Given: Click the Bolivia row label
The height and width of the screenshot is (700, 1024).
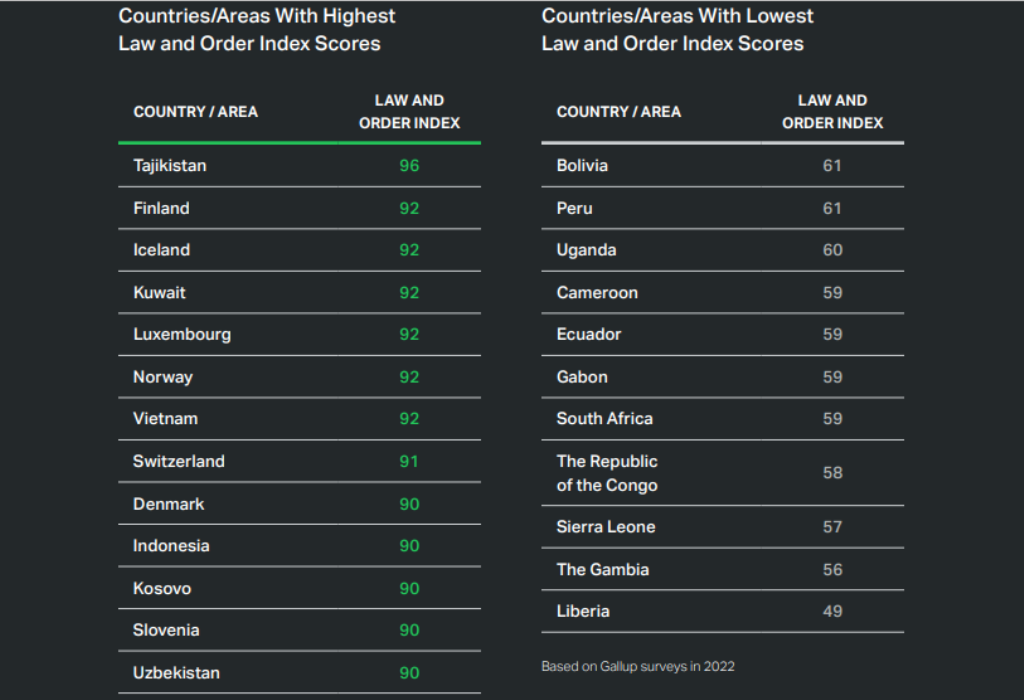Looking at the screenshot, I should coord(582,165).
